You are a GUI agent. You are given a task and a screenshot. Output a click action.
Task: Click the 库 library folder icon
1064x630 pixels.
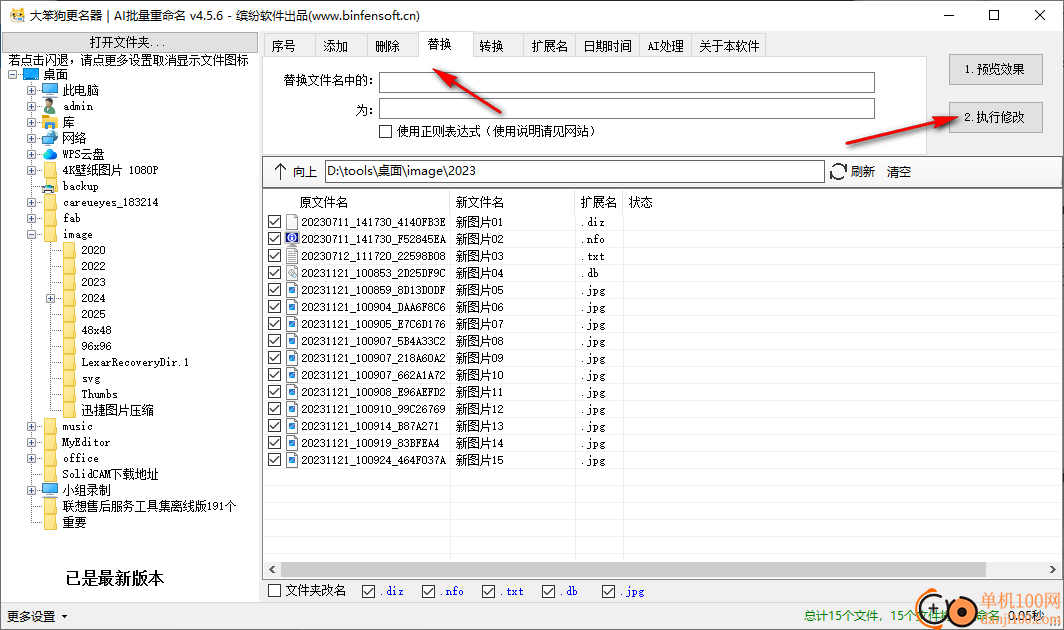[50, 122]
